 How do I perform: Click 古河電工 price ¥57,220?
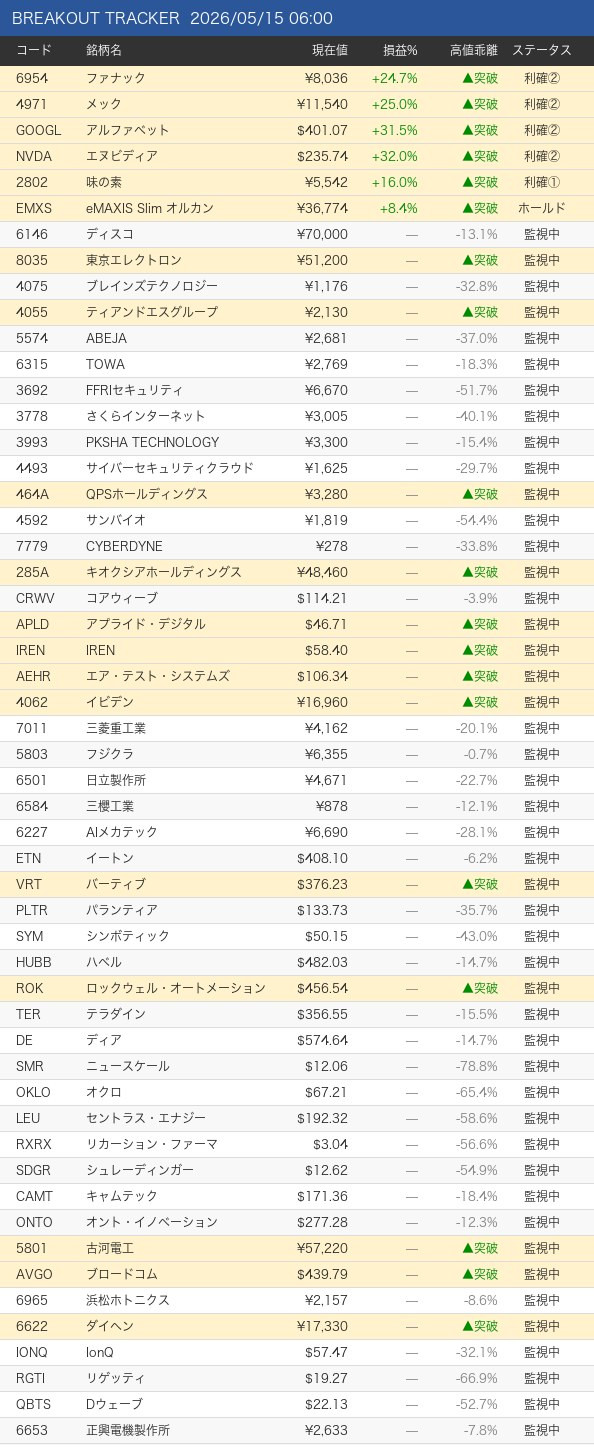(322, 1248)
